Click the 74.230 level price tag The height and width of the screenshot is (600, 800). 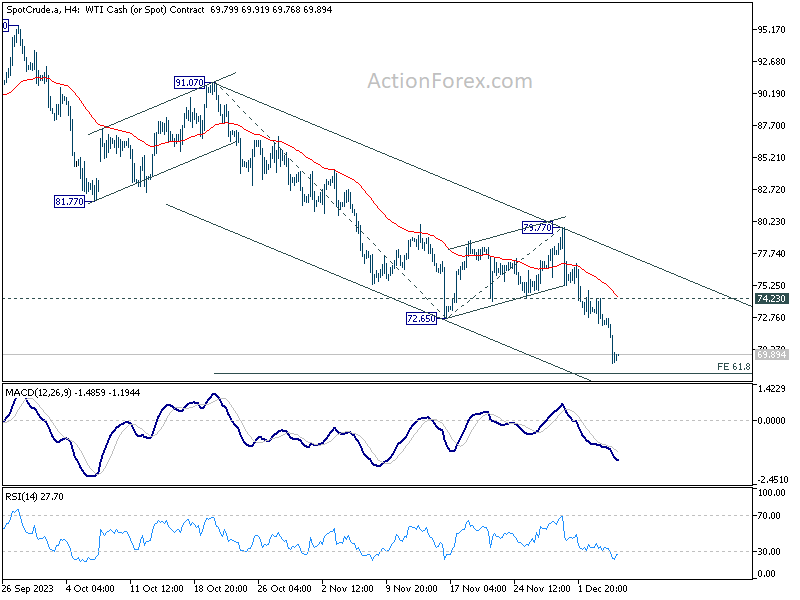tap(771, 298)
